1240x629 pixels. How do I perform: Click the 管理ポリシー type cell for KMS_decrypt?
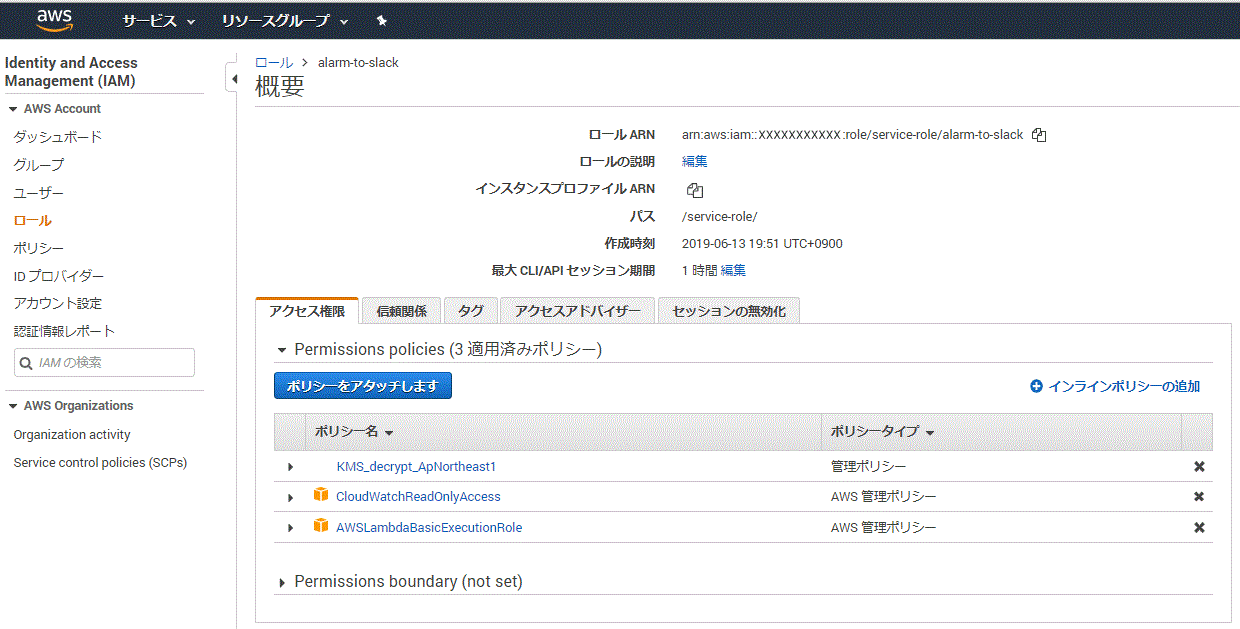[x=869, y=467]
